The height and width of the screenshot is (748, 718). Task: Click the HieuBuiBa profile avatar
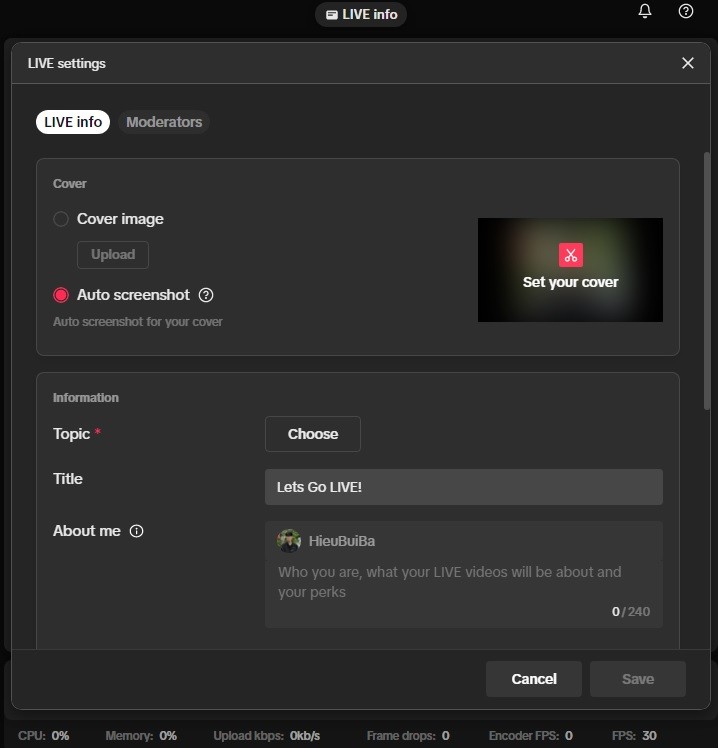coord(289,541)
